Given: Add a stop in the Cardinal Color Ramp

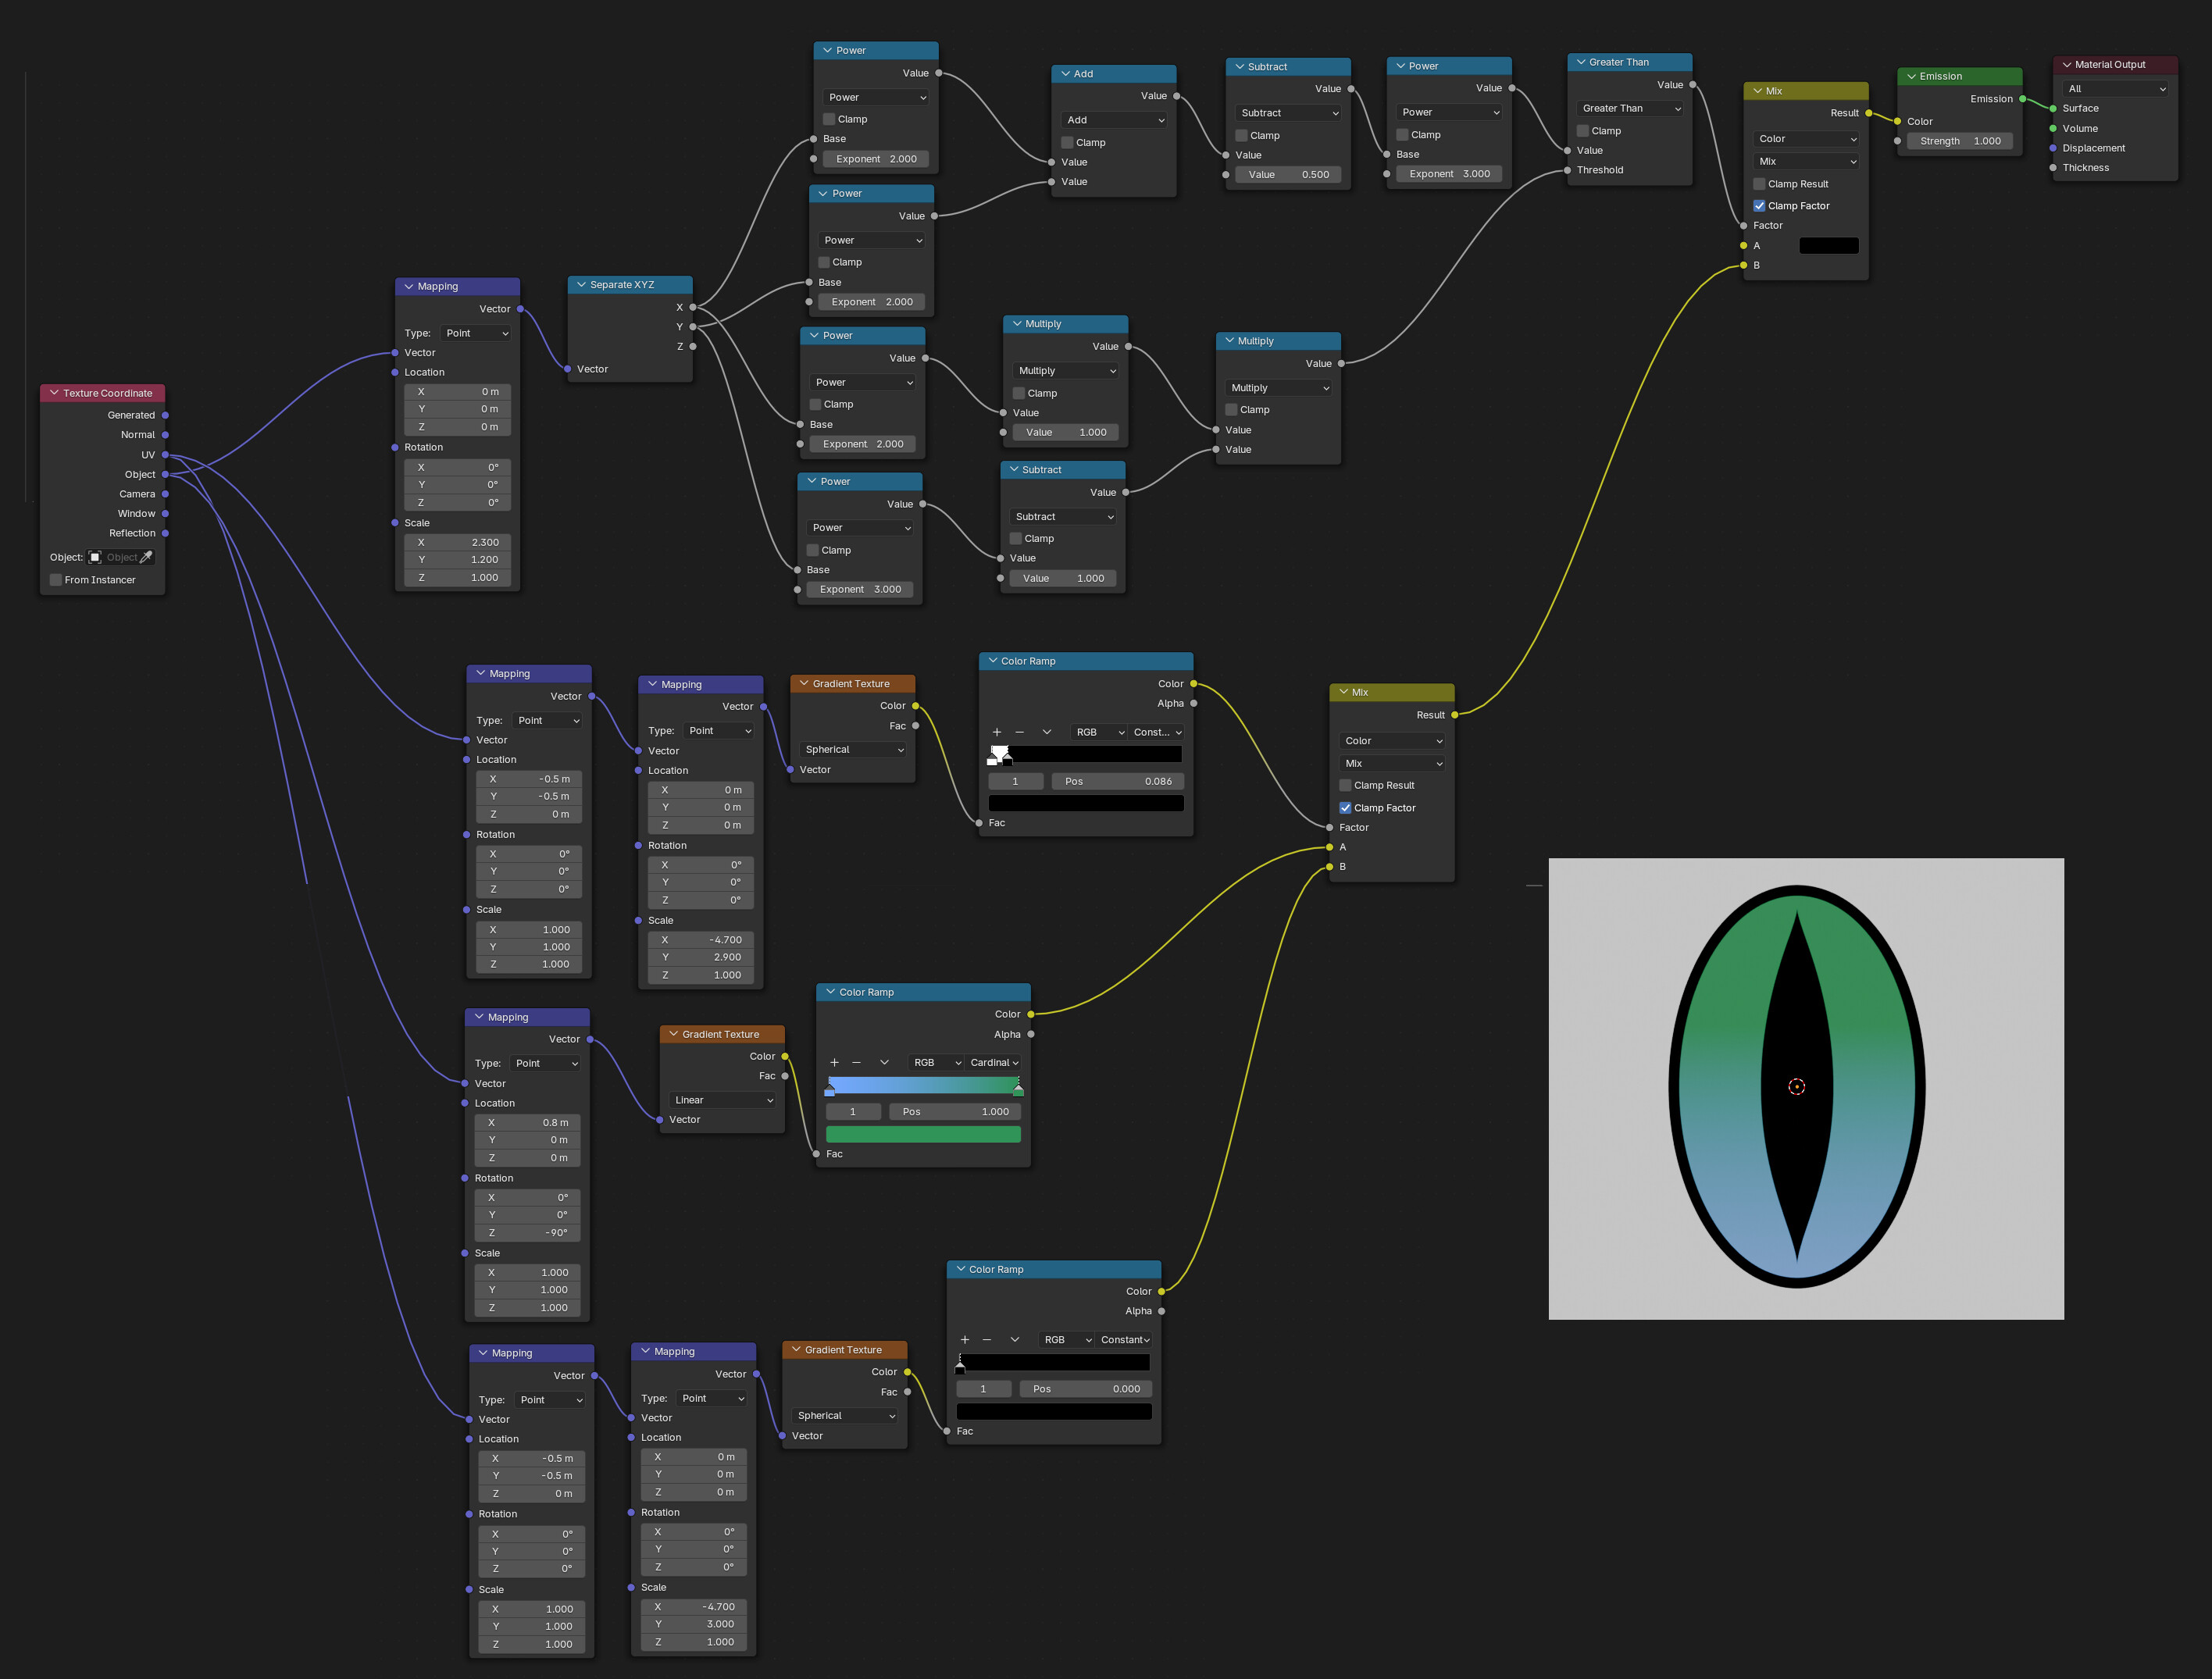Looking at the screenshot, I should click(x=834, y=1062).
